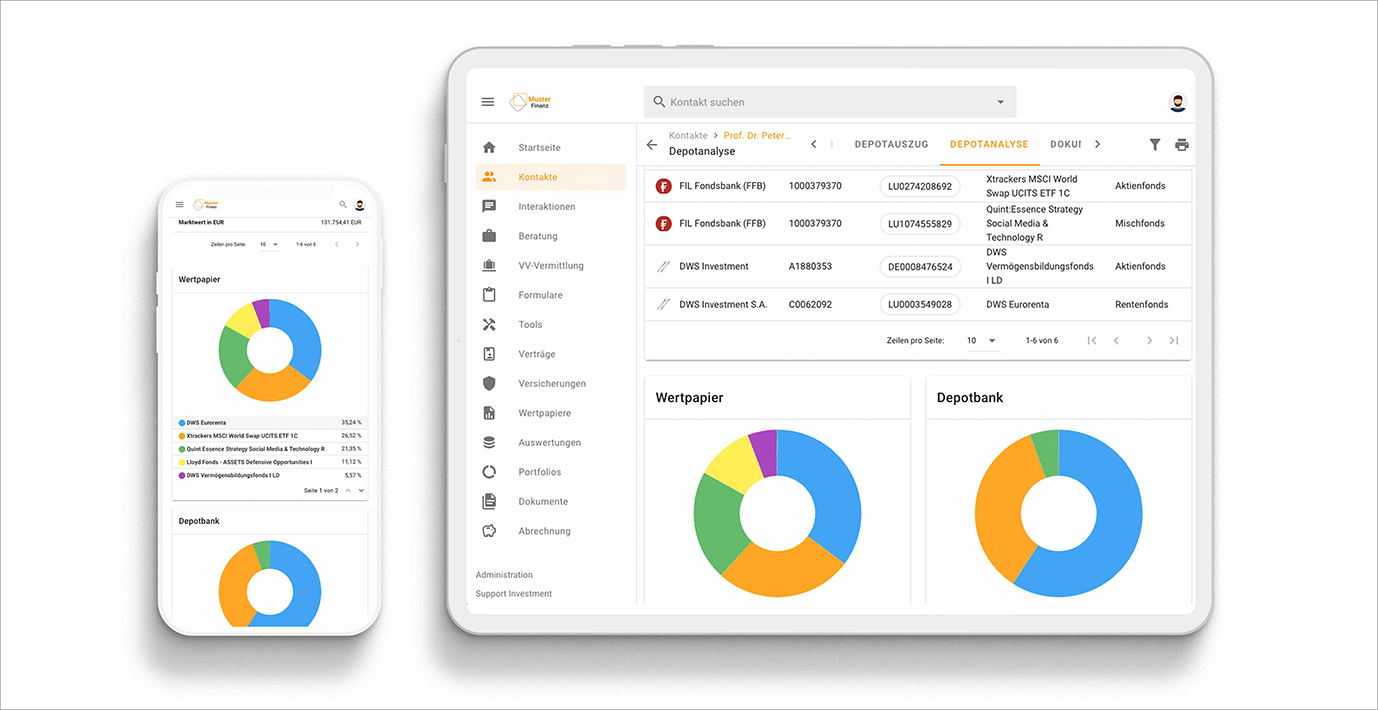Click the FIL Fondsbank logo in the first row
Image resolution: width=1378 pixels, height=710 pixels.
click(663, 185)
